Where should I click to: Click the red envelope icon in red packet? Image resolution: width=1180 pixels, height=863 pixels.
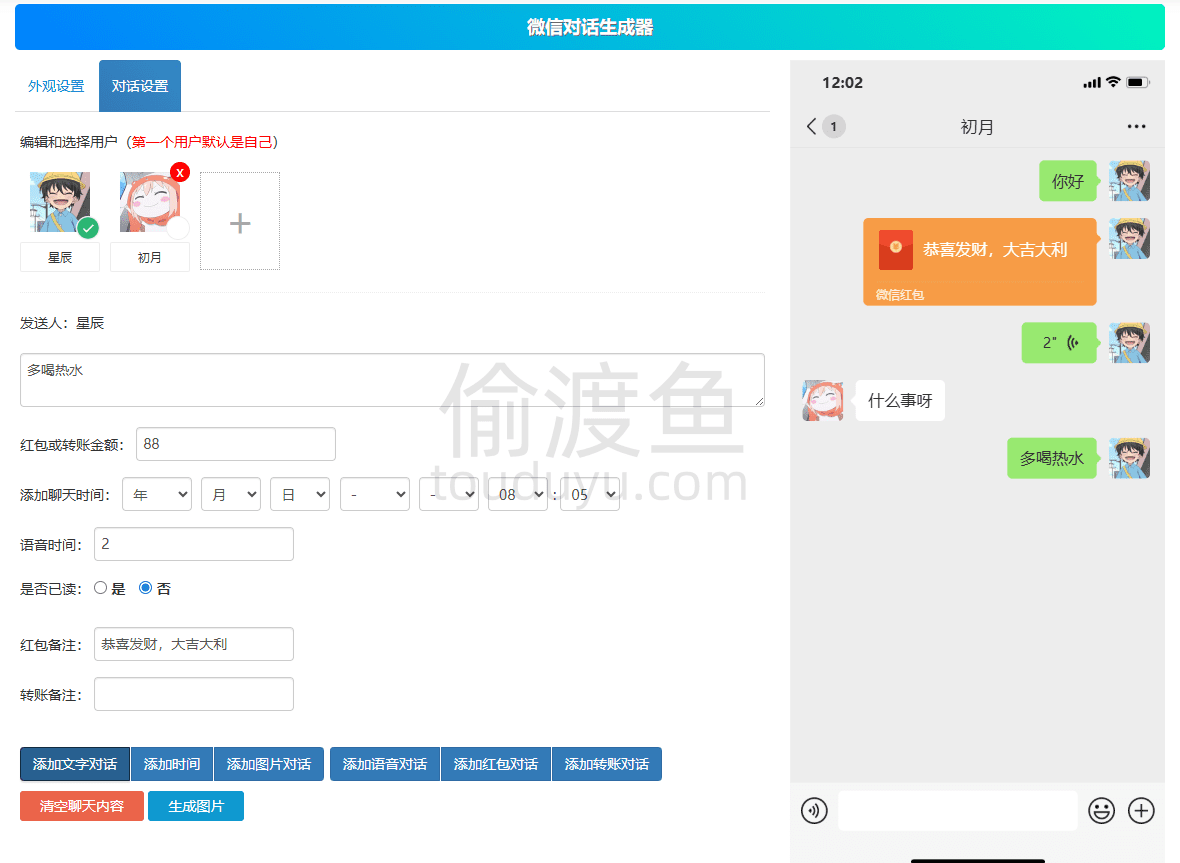(896, 249)
